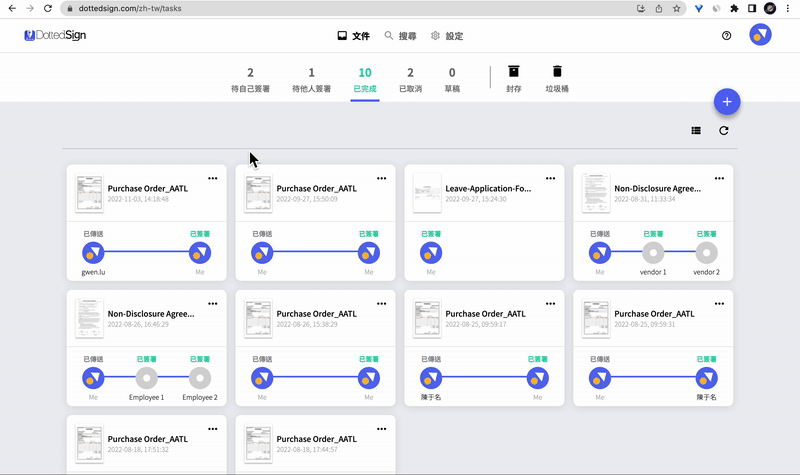Click 陳于名 signer avatar on 09:59:31 card

pyautogui.click(x=707, y=378)
